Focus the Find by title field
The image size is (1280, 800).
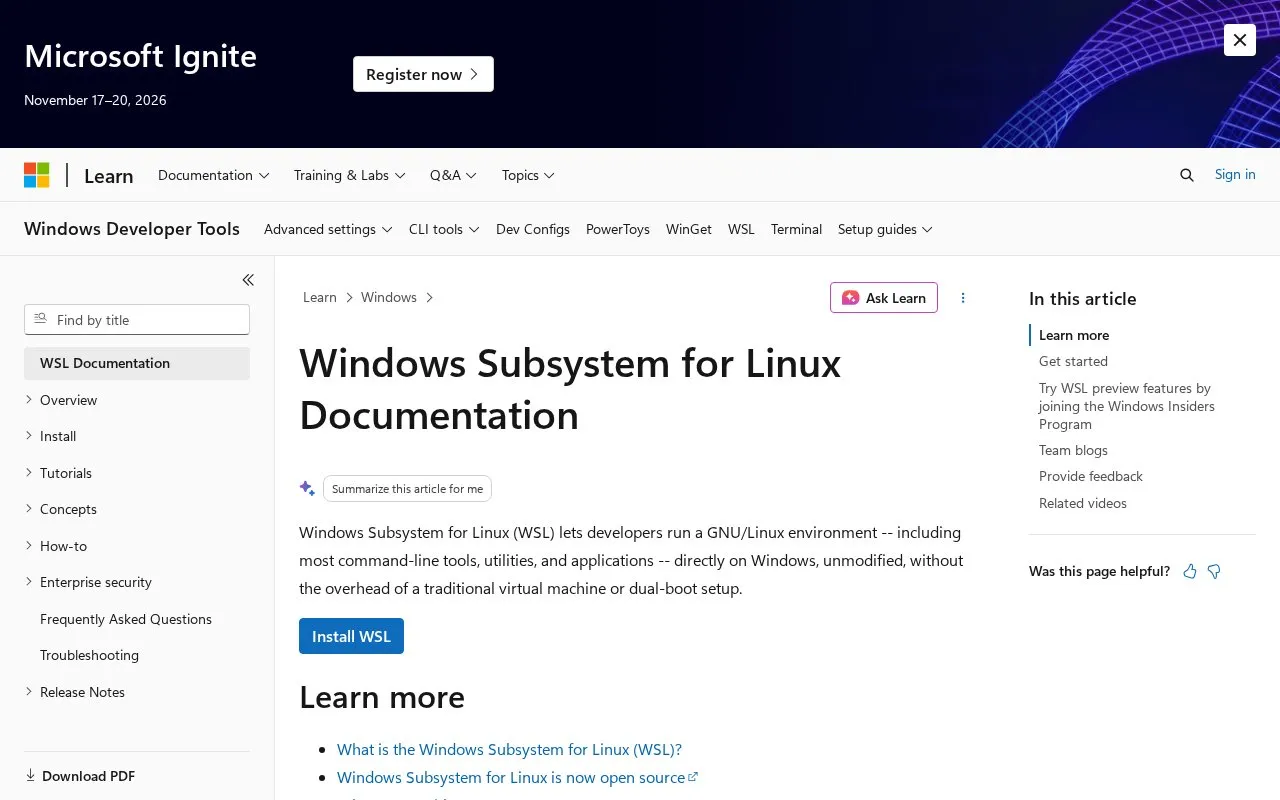point(137,320)
